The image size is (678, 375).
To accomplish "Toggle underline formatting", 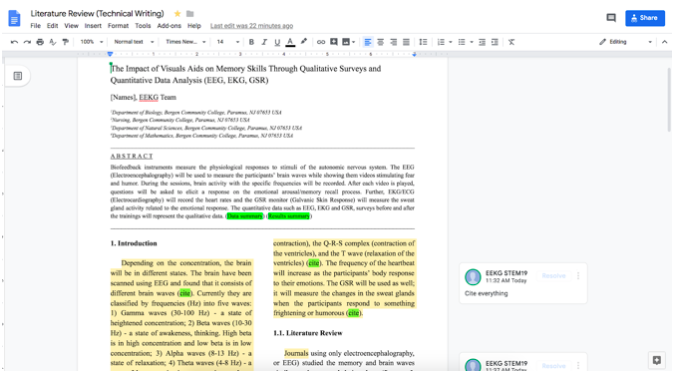I will [277, 42].
